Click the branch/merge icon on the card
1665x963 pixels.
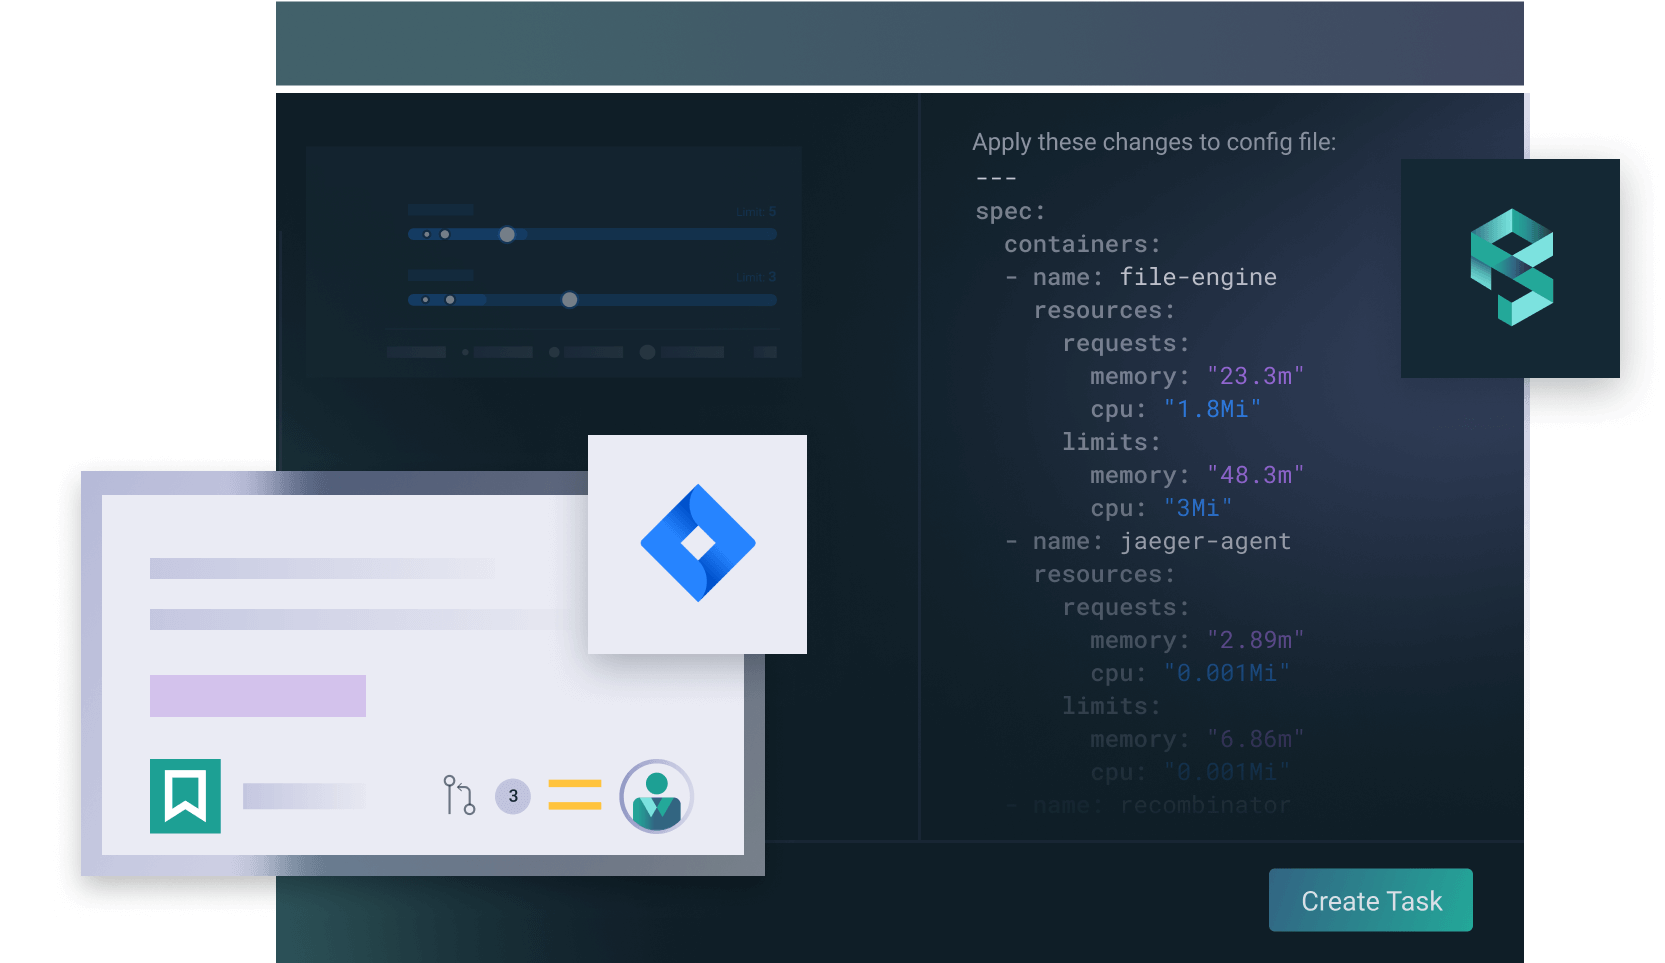[457, 795]
